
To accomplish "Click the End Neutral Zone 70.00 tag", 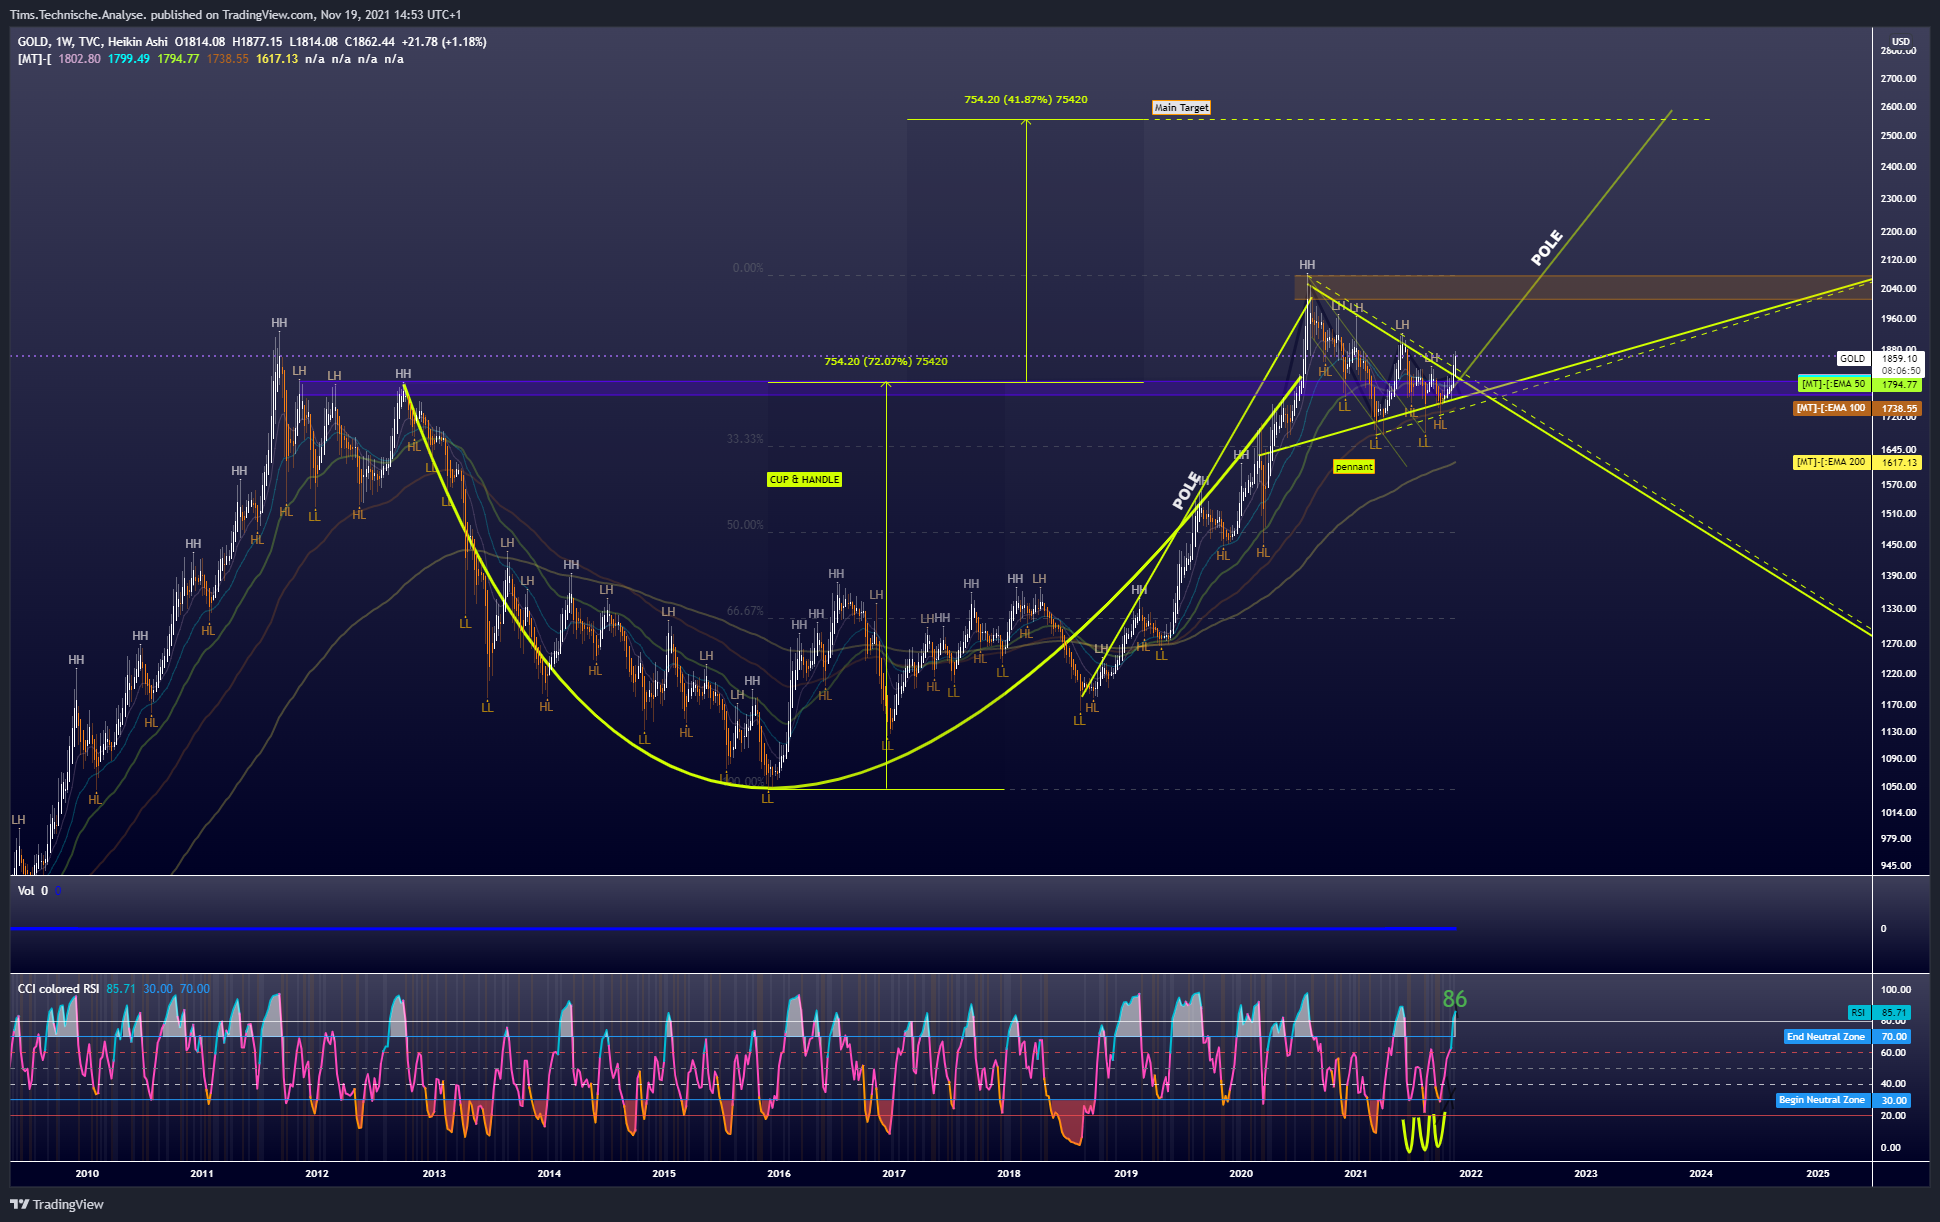I will click(1847, 1037).
